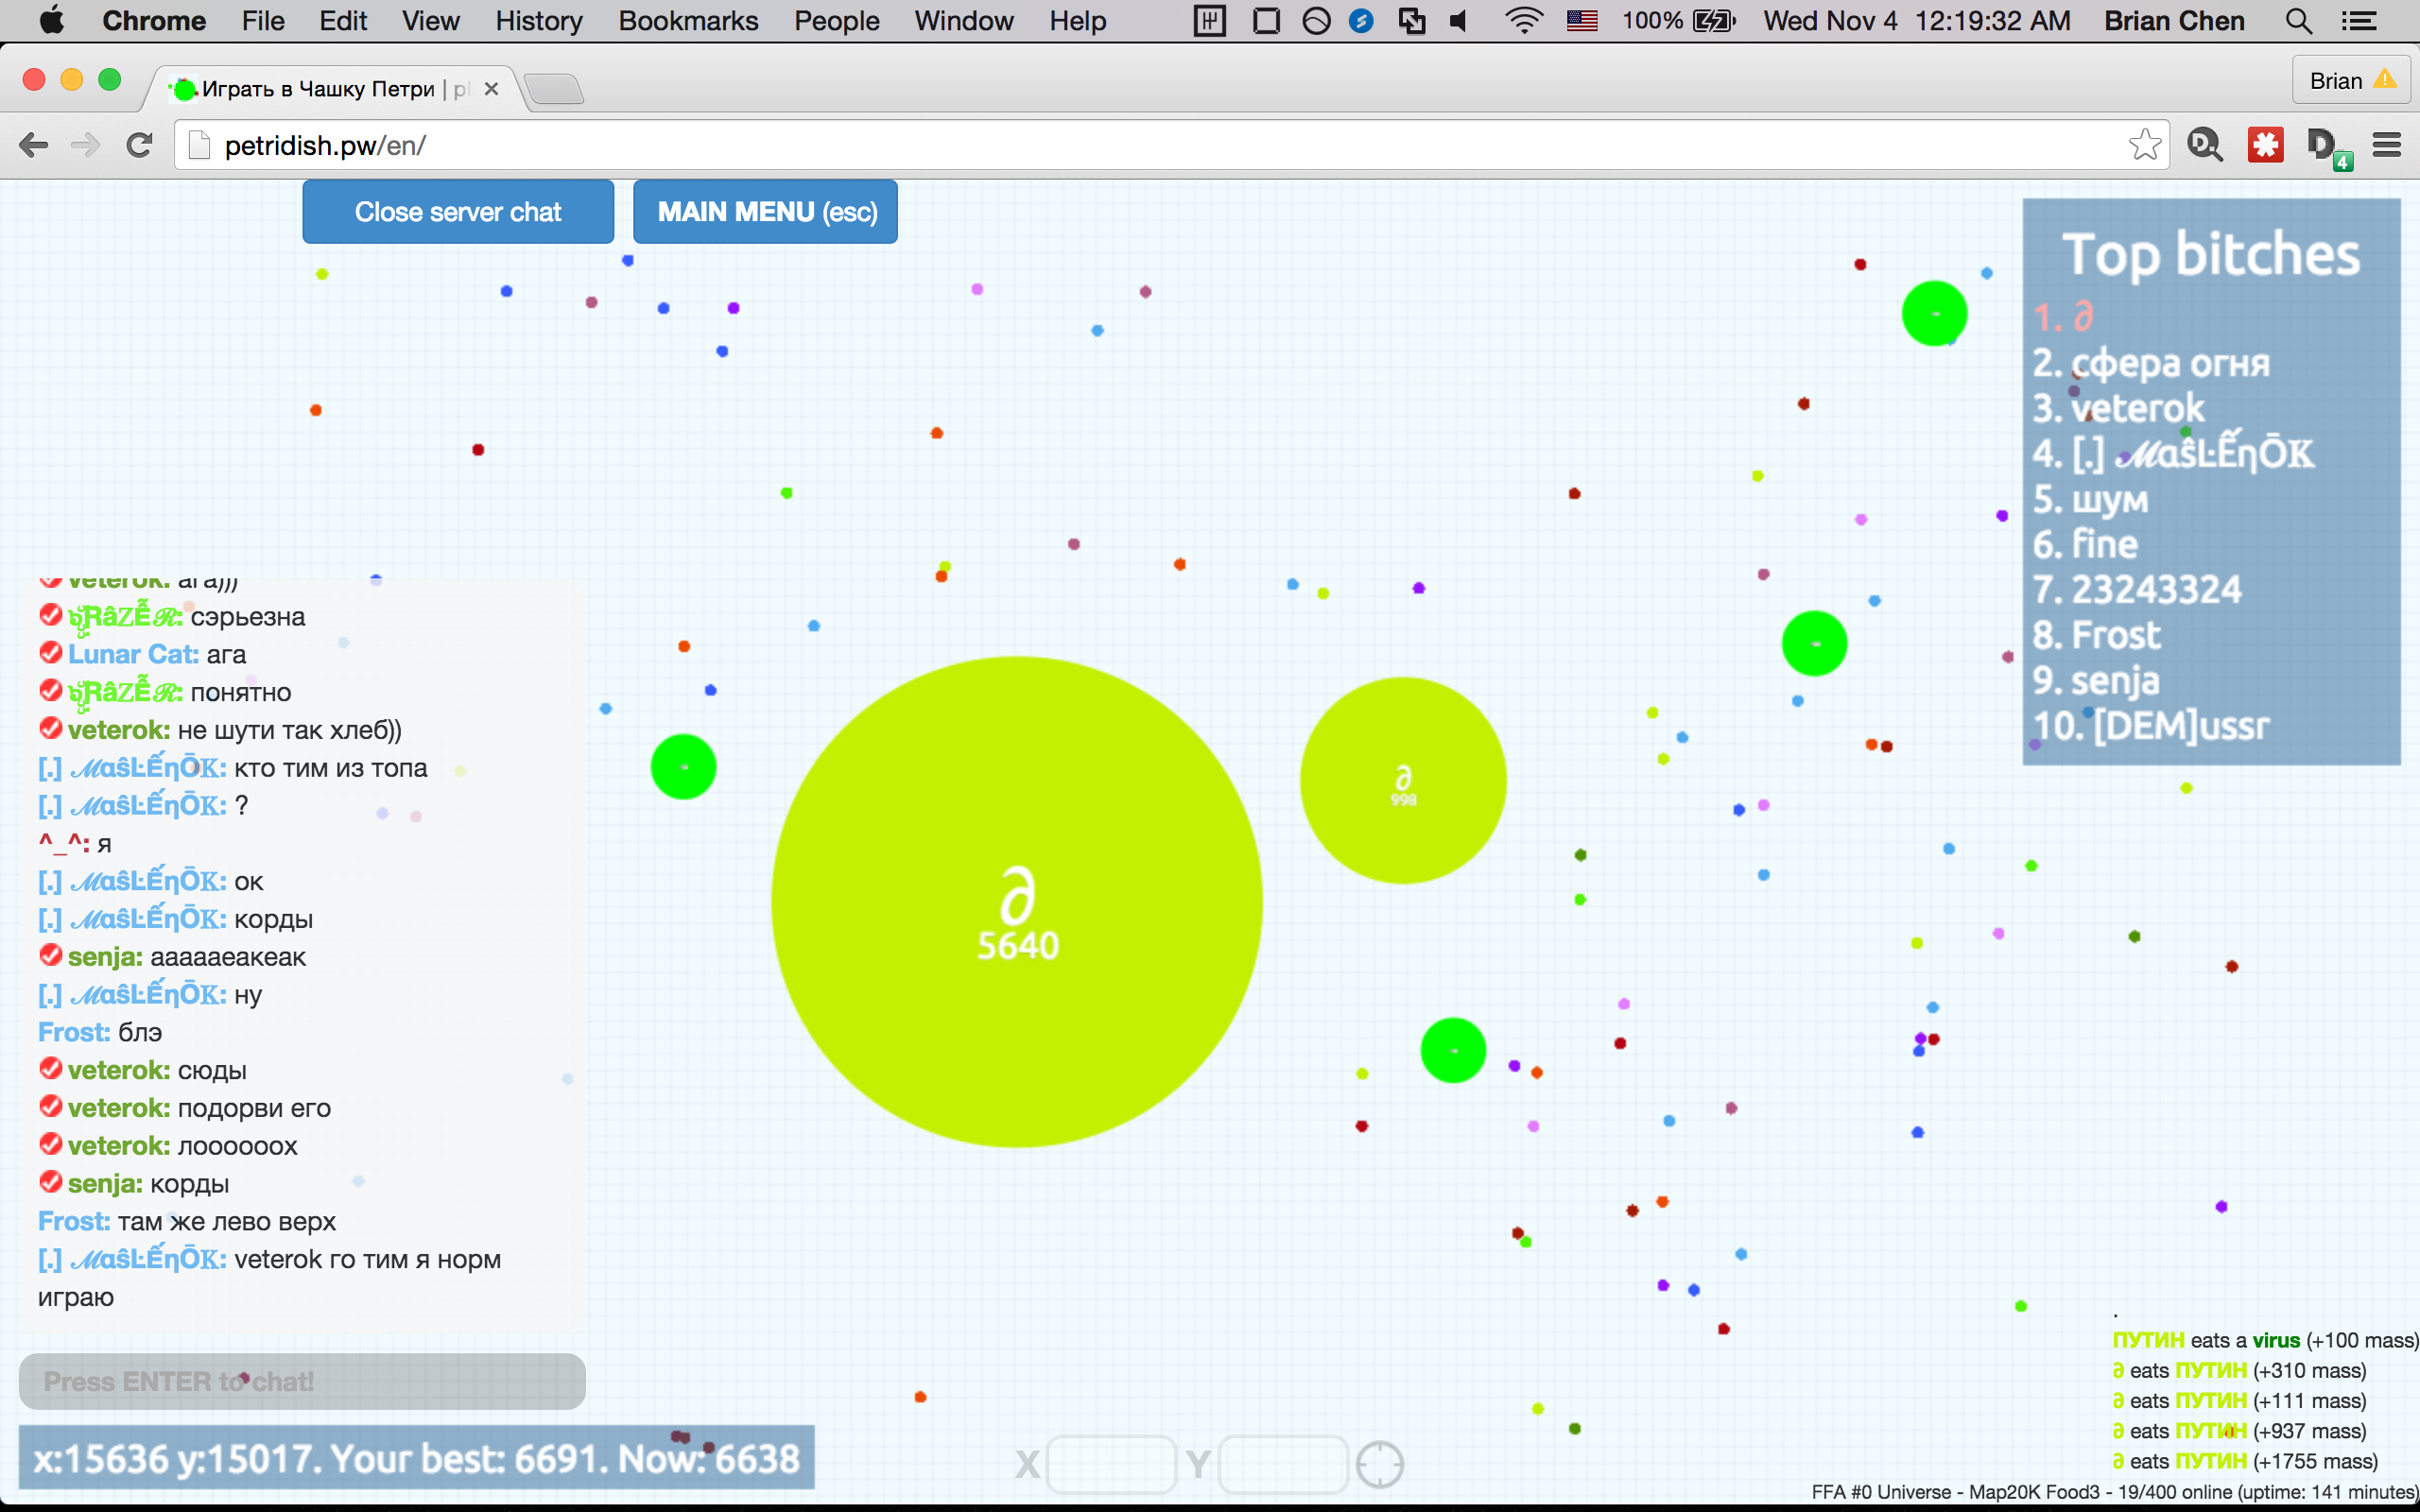Click the MAIN MENU (esc) button
Image resolution: width=2420 pixels, height=1512 pixels.
[x=766, y=212]
